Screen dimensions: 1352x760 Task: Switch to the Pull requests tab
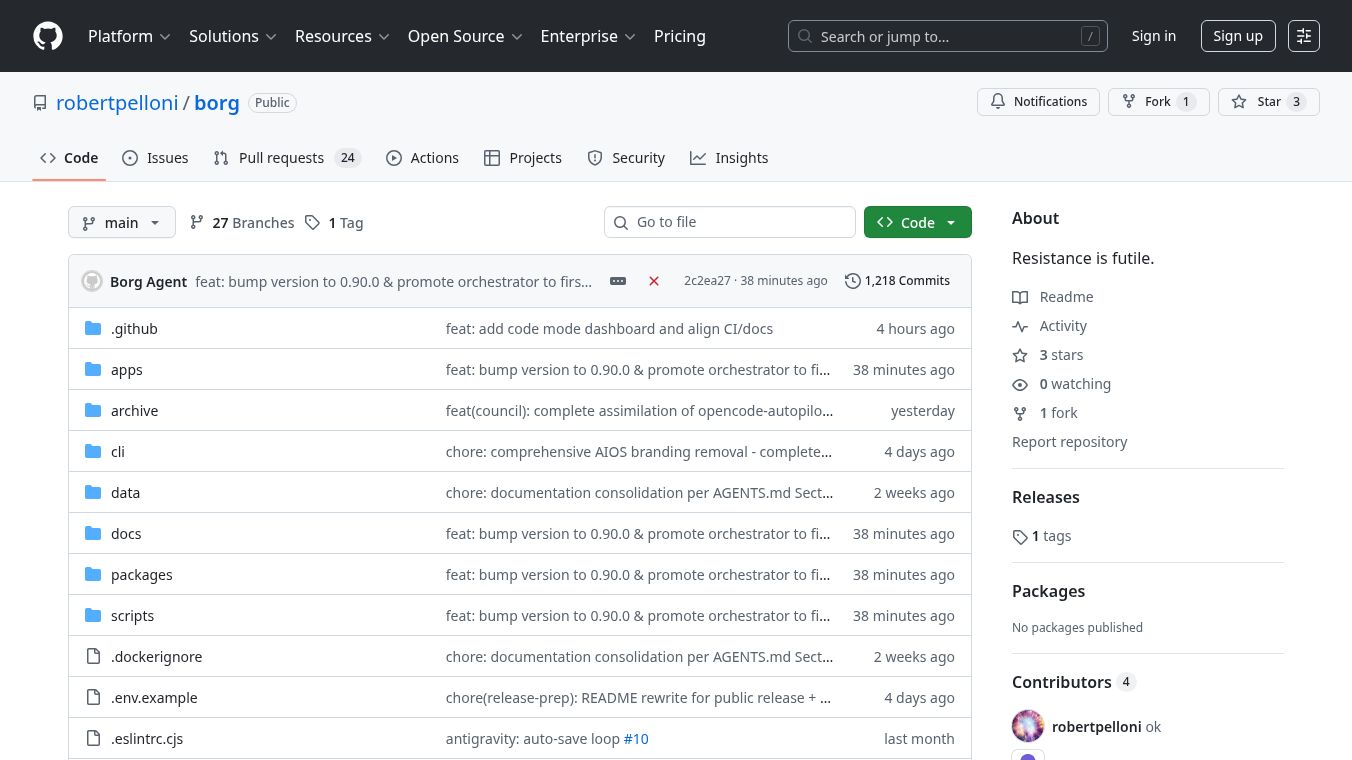[x=281, y=158]
